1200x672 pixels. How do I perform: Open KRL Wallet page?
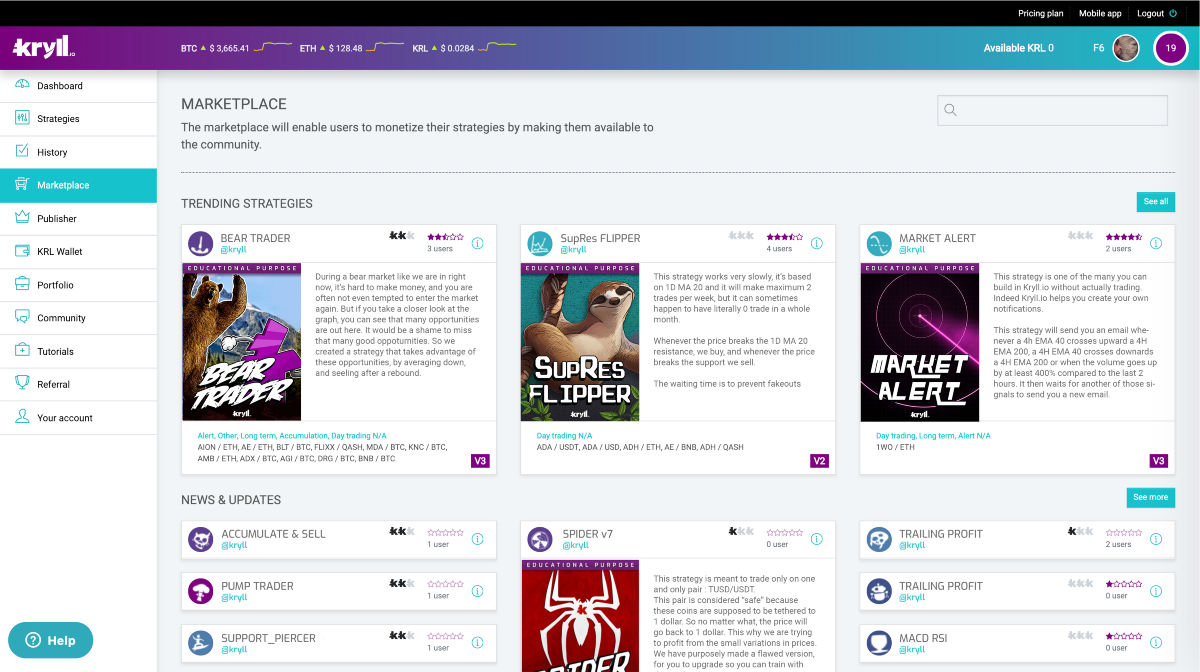[78, 251]
